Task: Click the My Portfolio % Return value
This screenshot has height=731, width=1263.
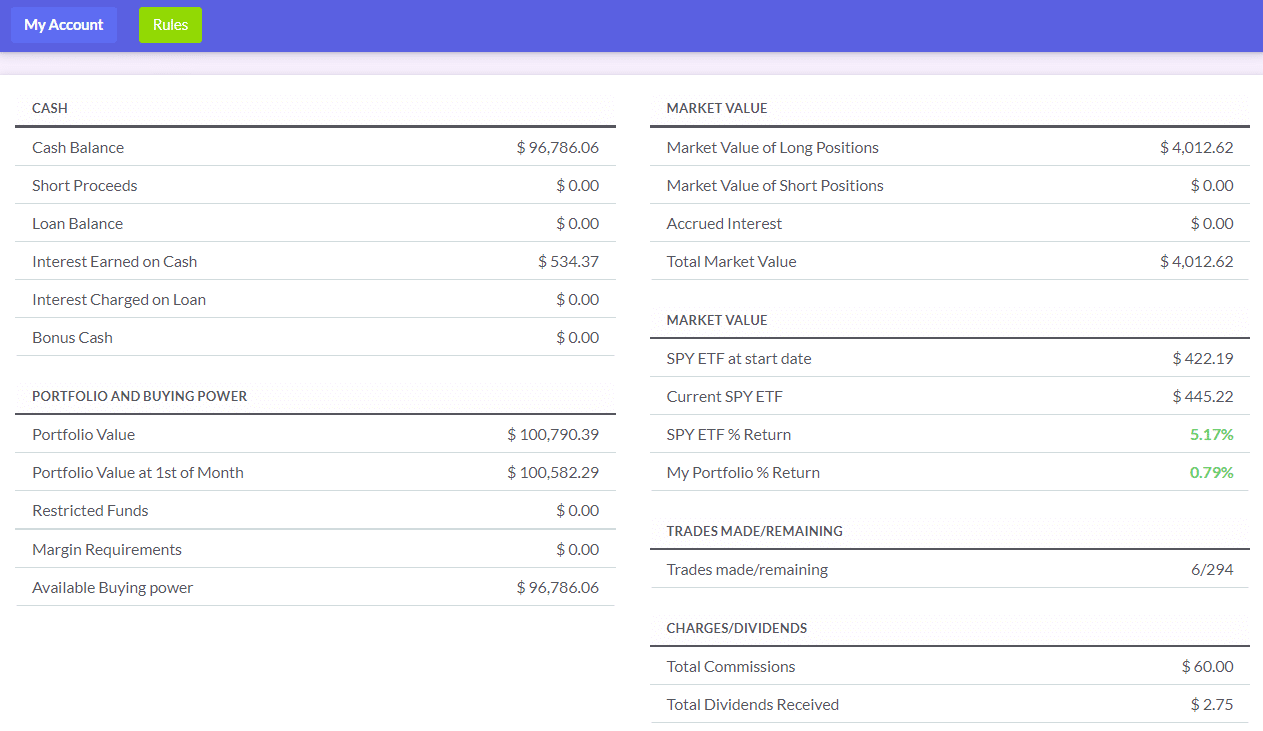Action: (x=1211, y=472)
